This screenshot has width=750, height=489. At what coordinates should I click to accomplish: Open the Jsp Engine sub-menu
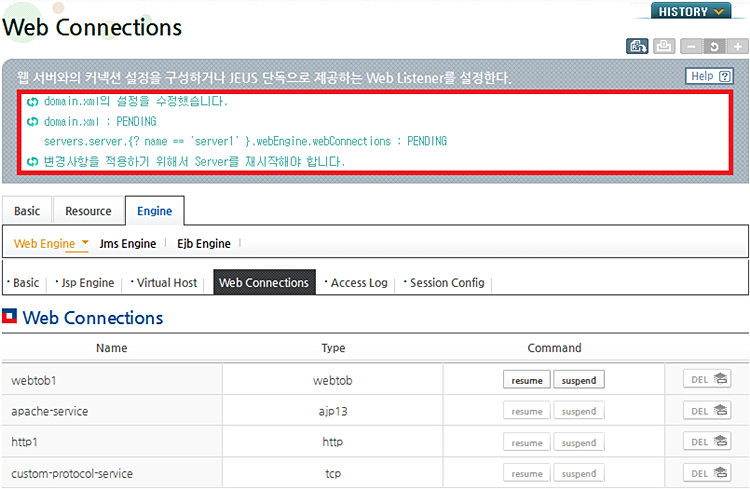pos(88,283)
